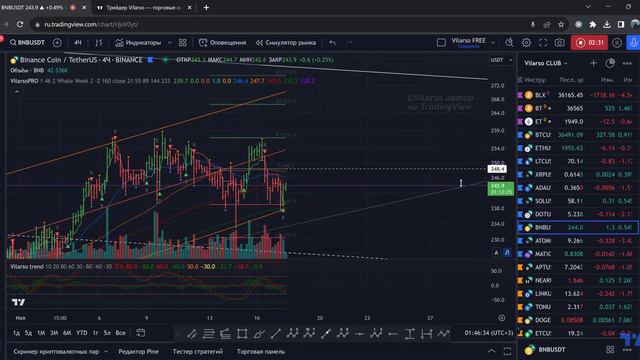Open the watchlist pie chart view icon

(x=610, y=63)
